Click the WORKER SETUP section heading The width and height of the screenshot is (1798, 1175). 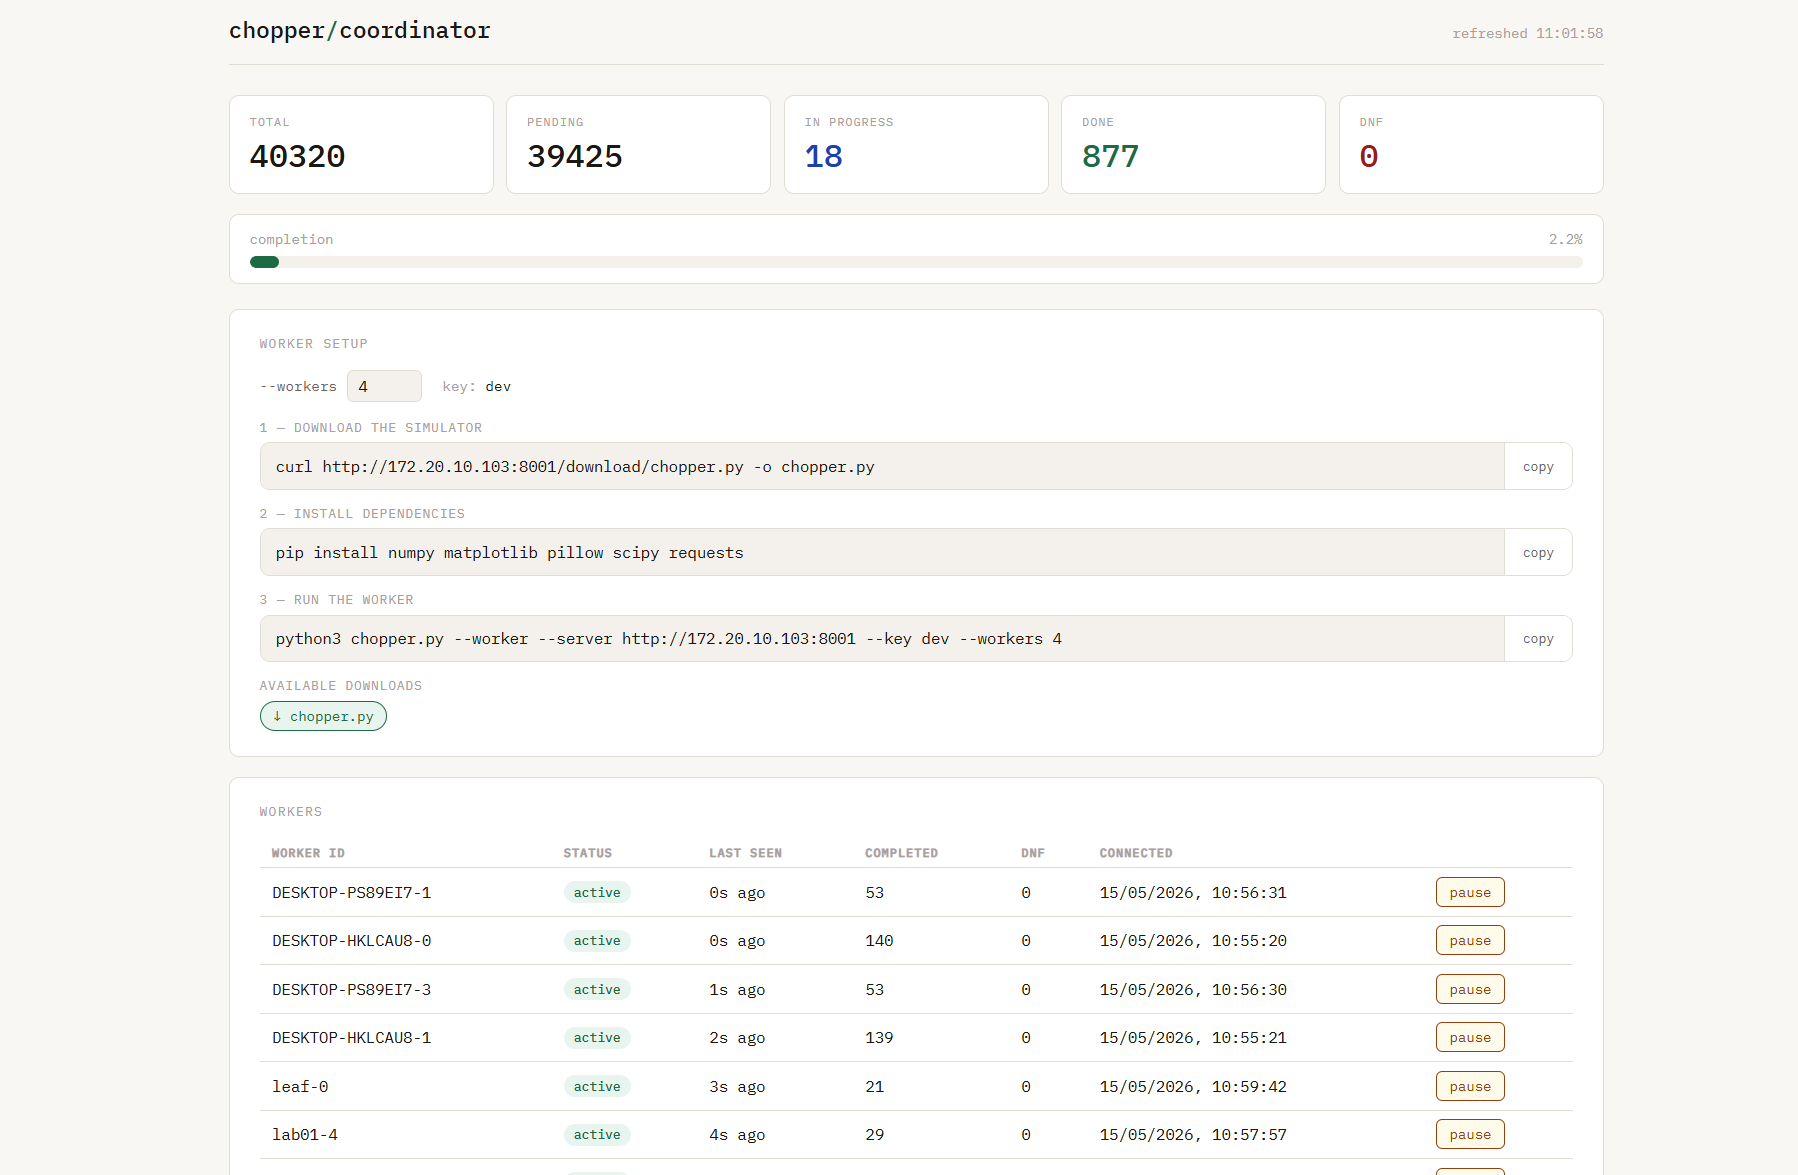[x=314, y=343]
